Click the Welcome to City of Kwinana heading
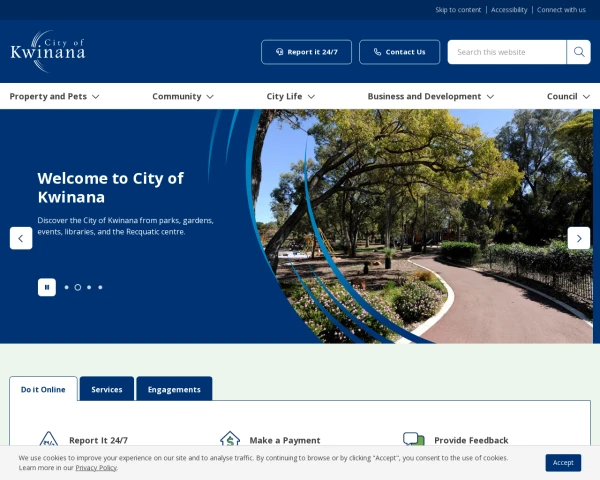The height and width of the screenshot is (480, 600). (111, 188)
